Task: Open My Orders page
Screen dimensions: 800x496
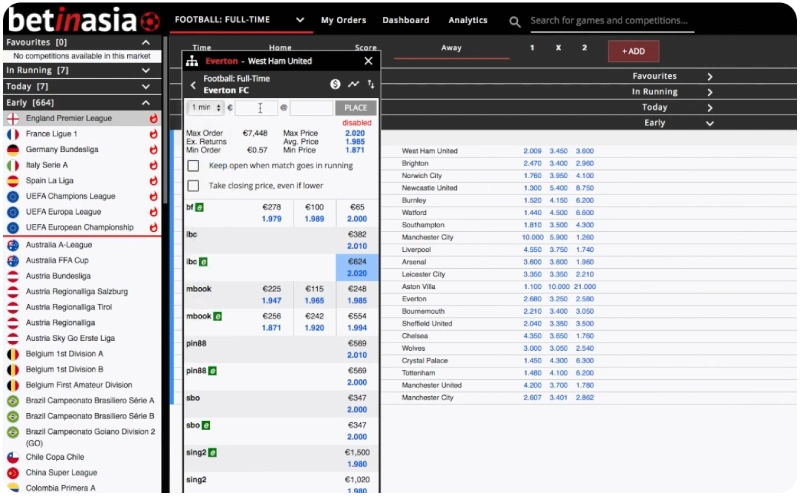Action: (x=343, y=20)
